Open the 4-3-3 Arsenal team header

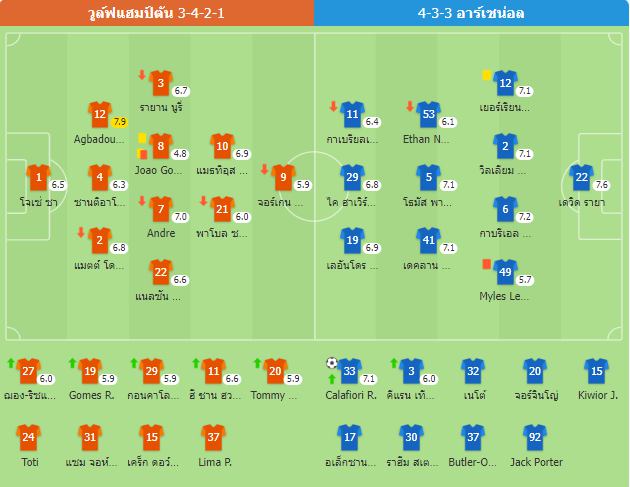coord(471,13)
